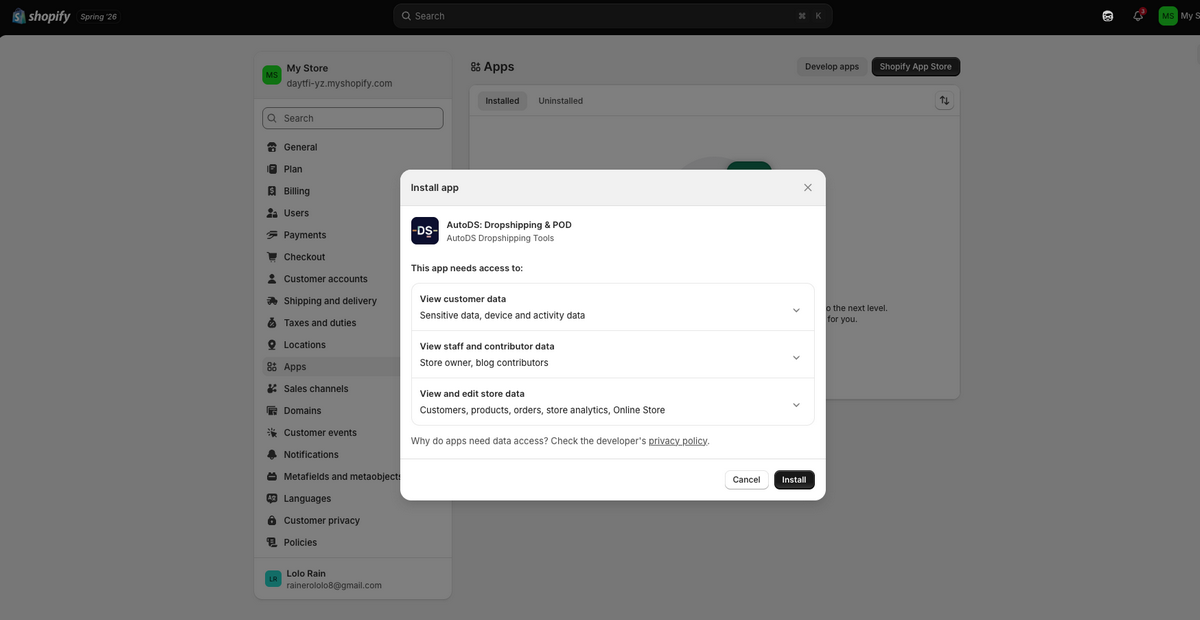Open General settings page label
The width and height of the screenshot is (1200, 620).
tap(300, 147)
